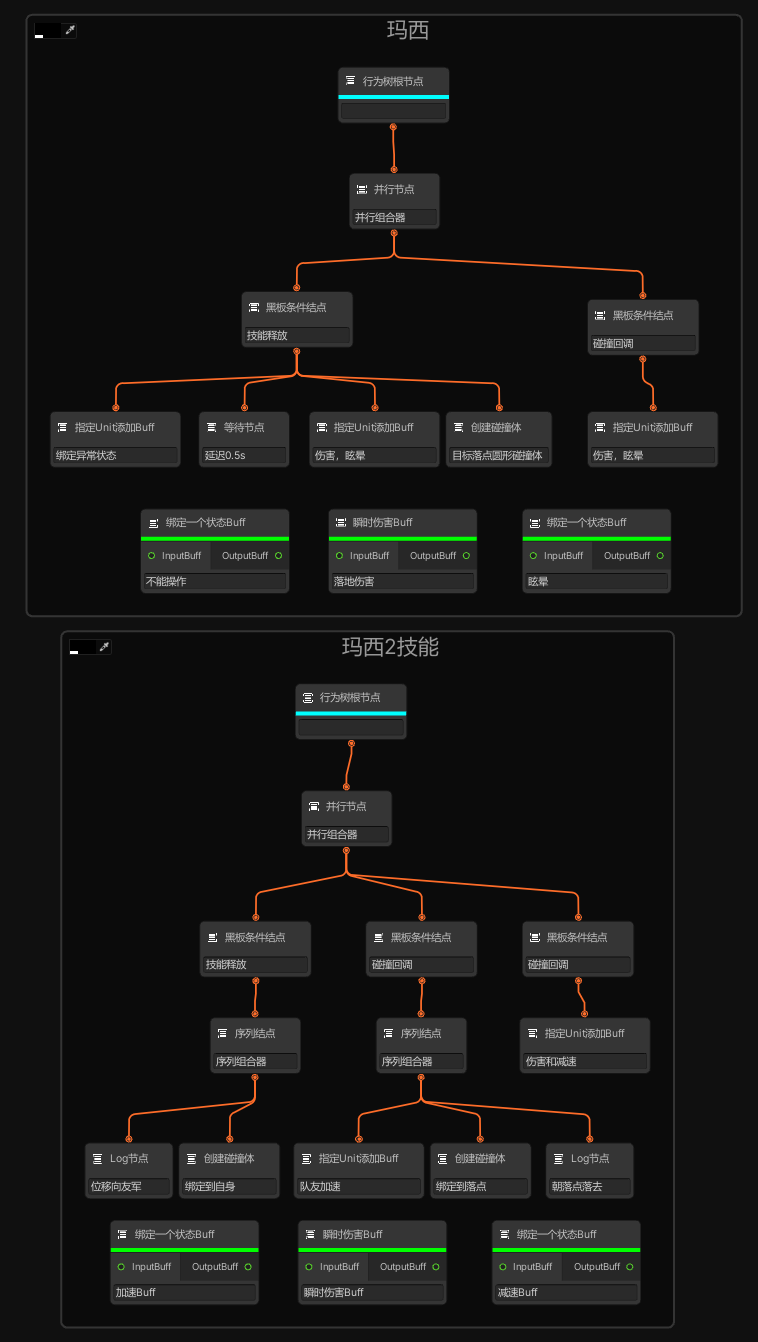
Task: Click the empty field in the 玛西2技能 group's 行为树根节点
Action: point(351,728)
